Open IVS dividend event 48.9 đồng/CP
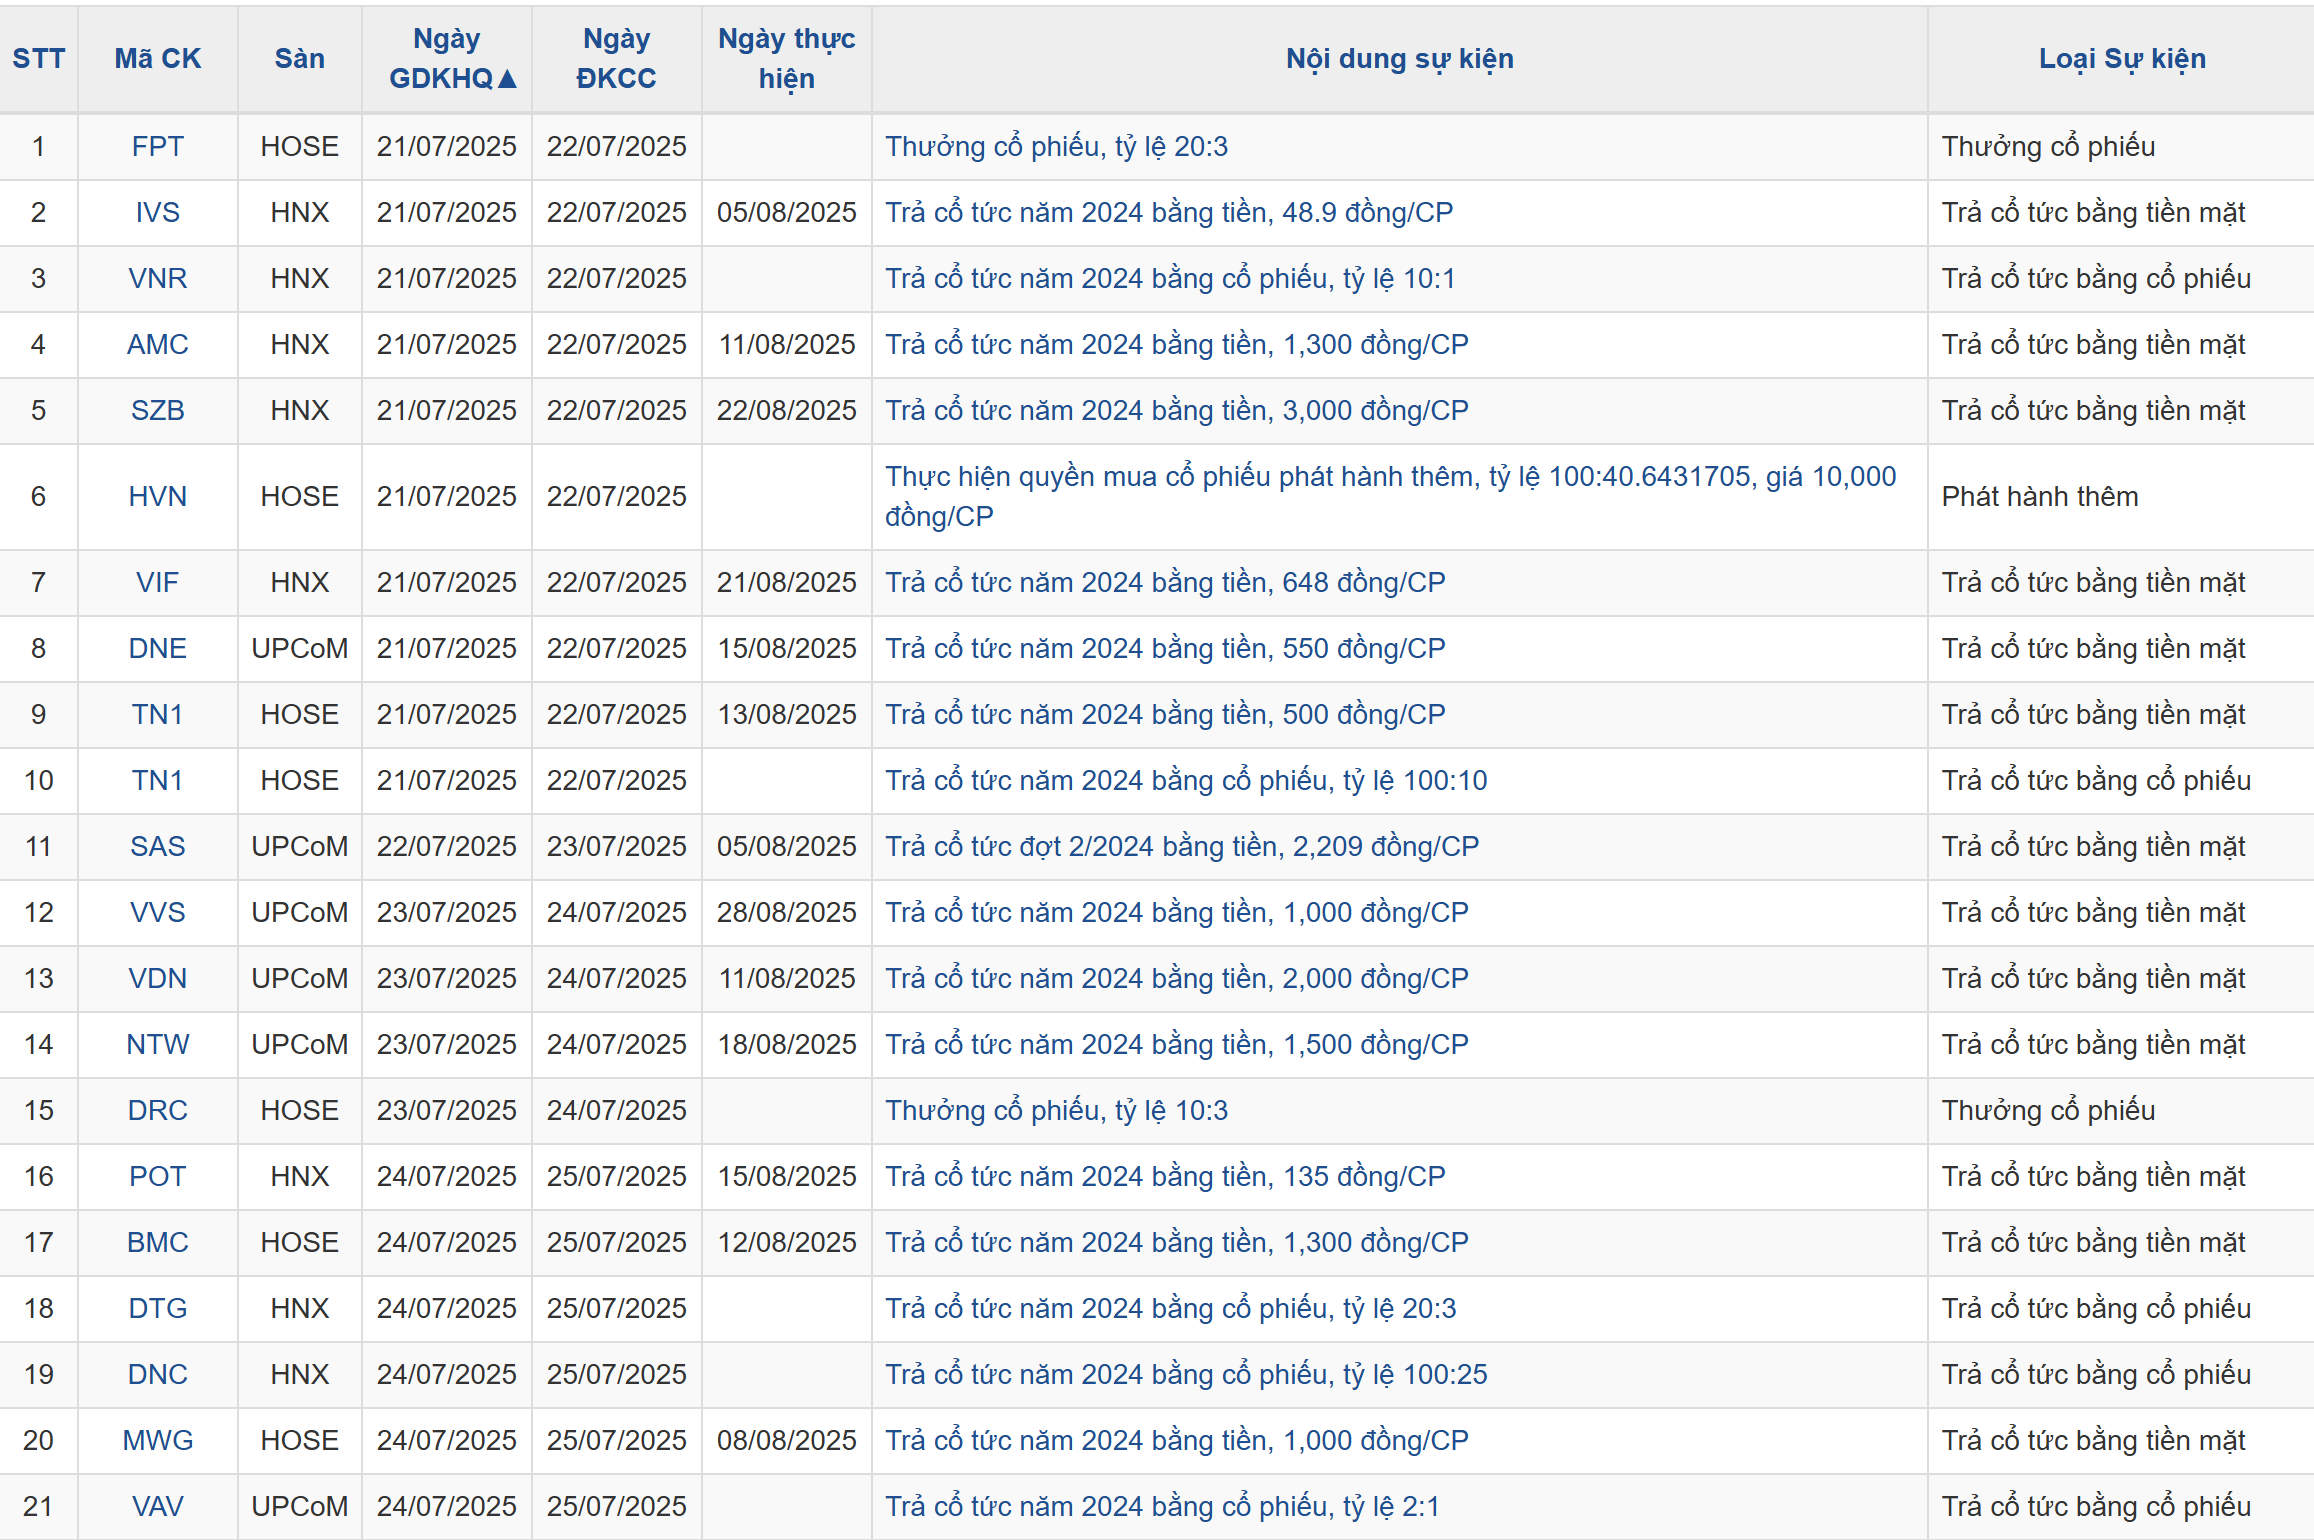This screenshot has height=1540, width=2314. [1169, 212]
